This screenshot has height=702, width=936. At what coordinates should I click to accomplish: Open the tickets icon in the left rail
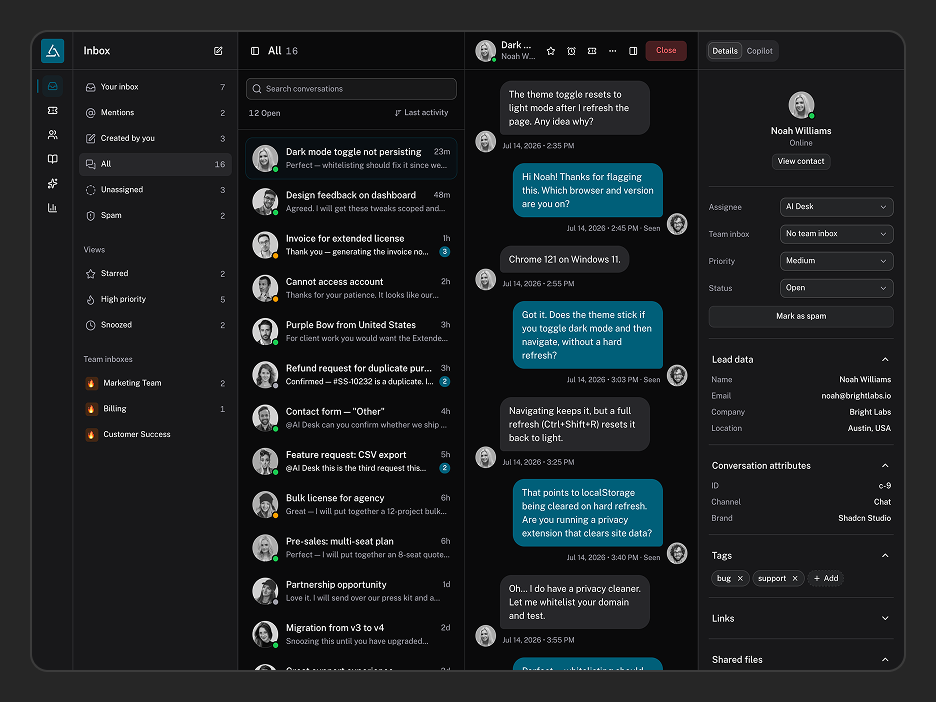tap(53, 110)
